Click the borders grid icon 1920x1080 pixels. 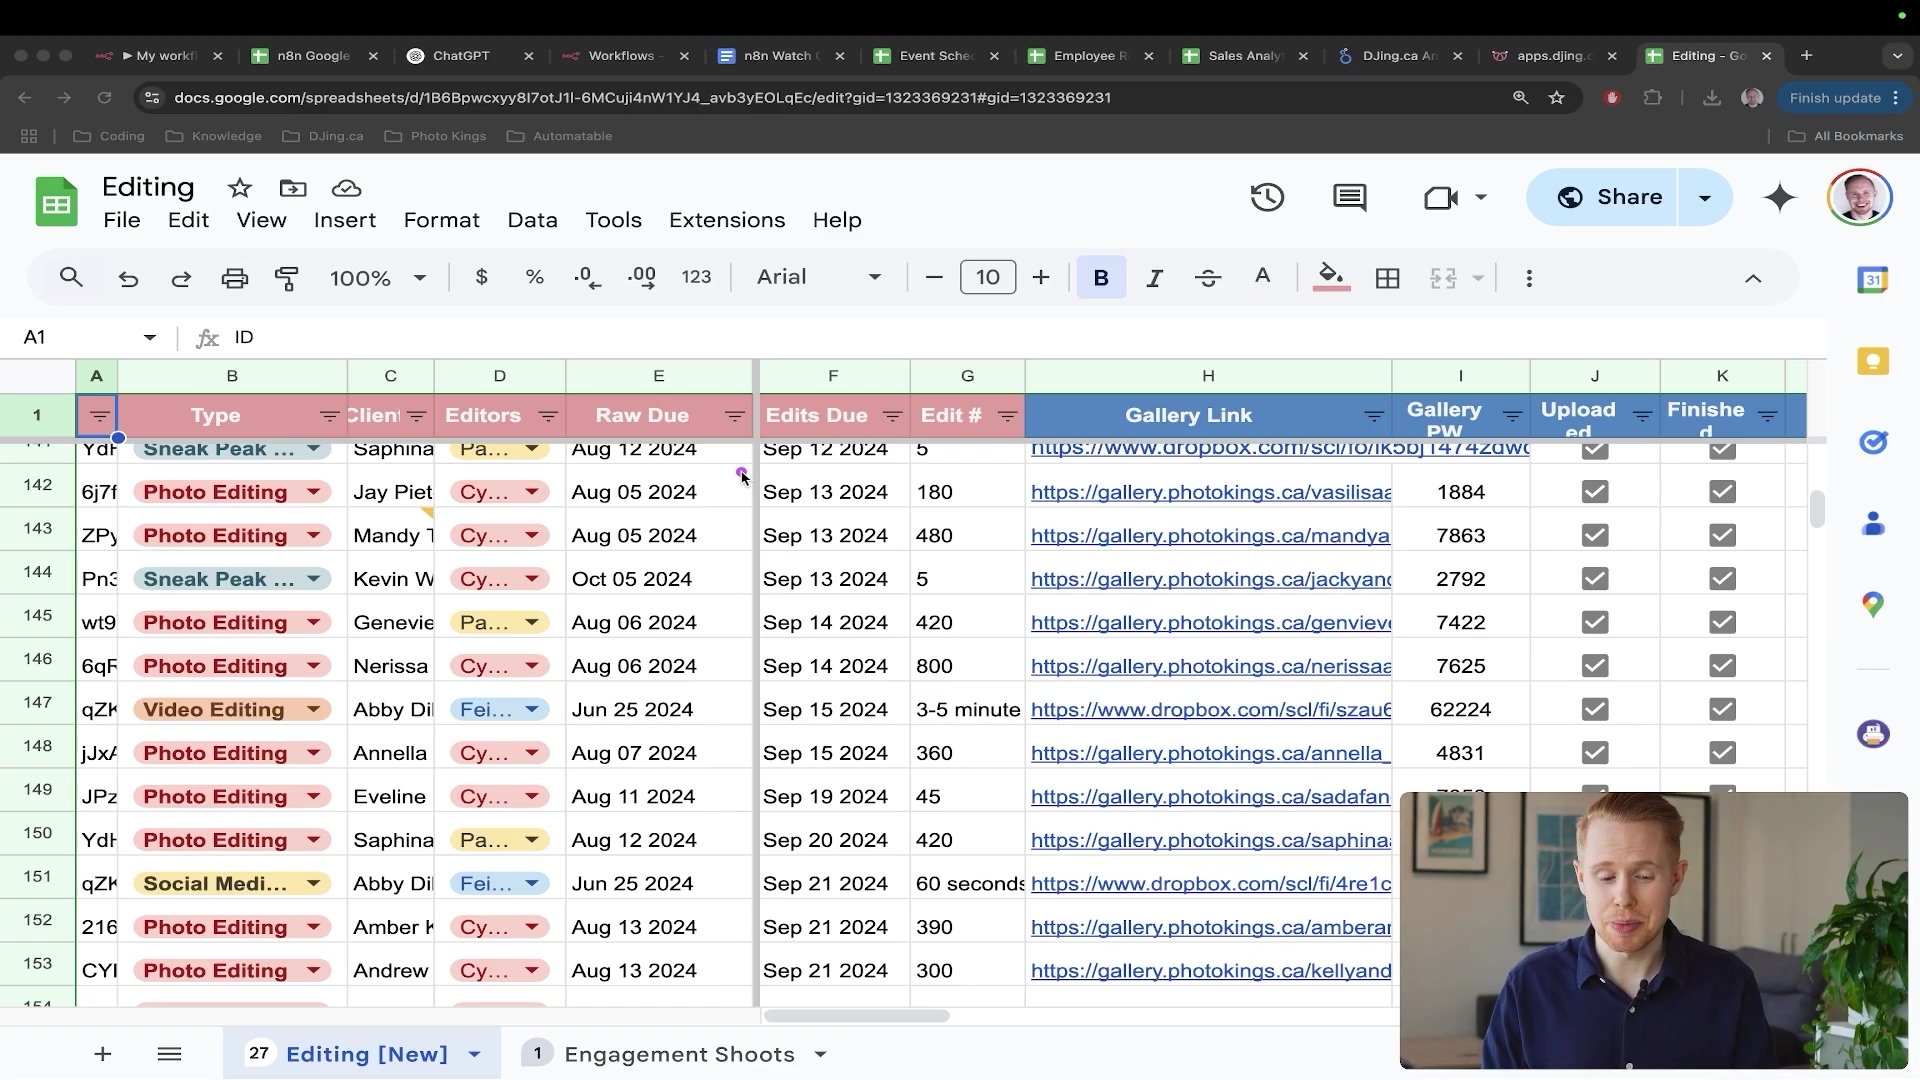[1387, 278]
